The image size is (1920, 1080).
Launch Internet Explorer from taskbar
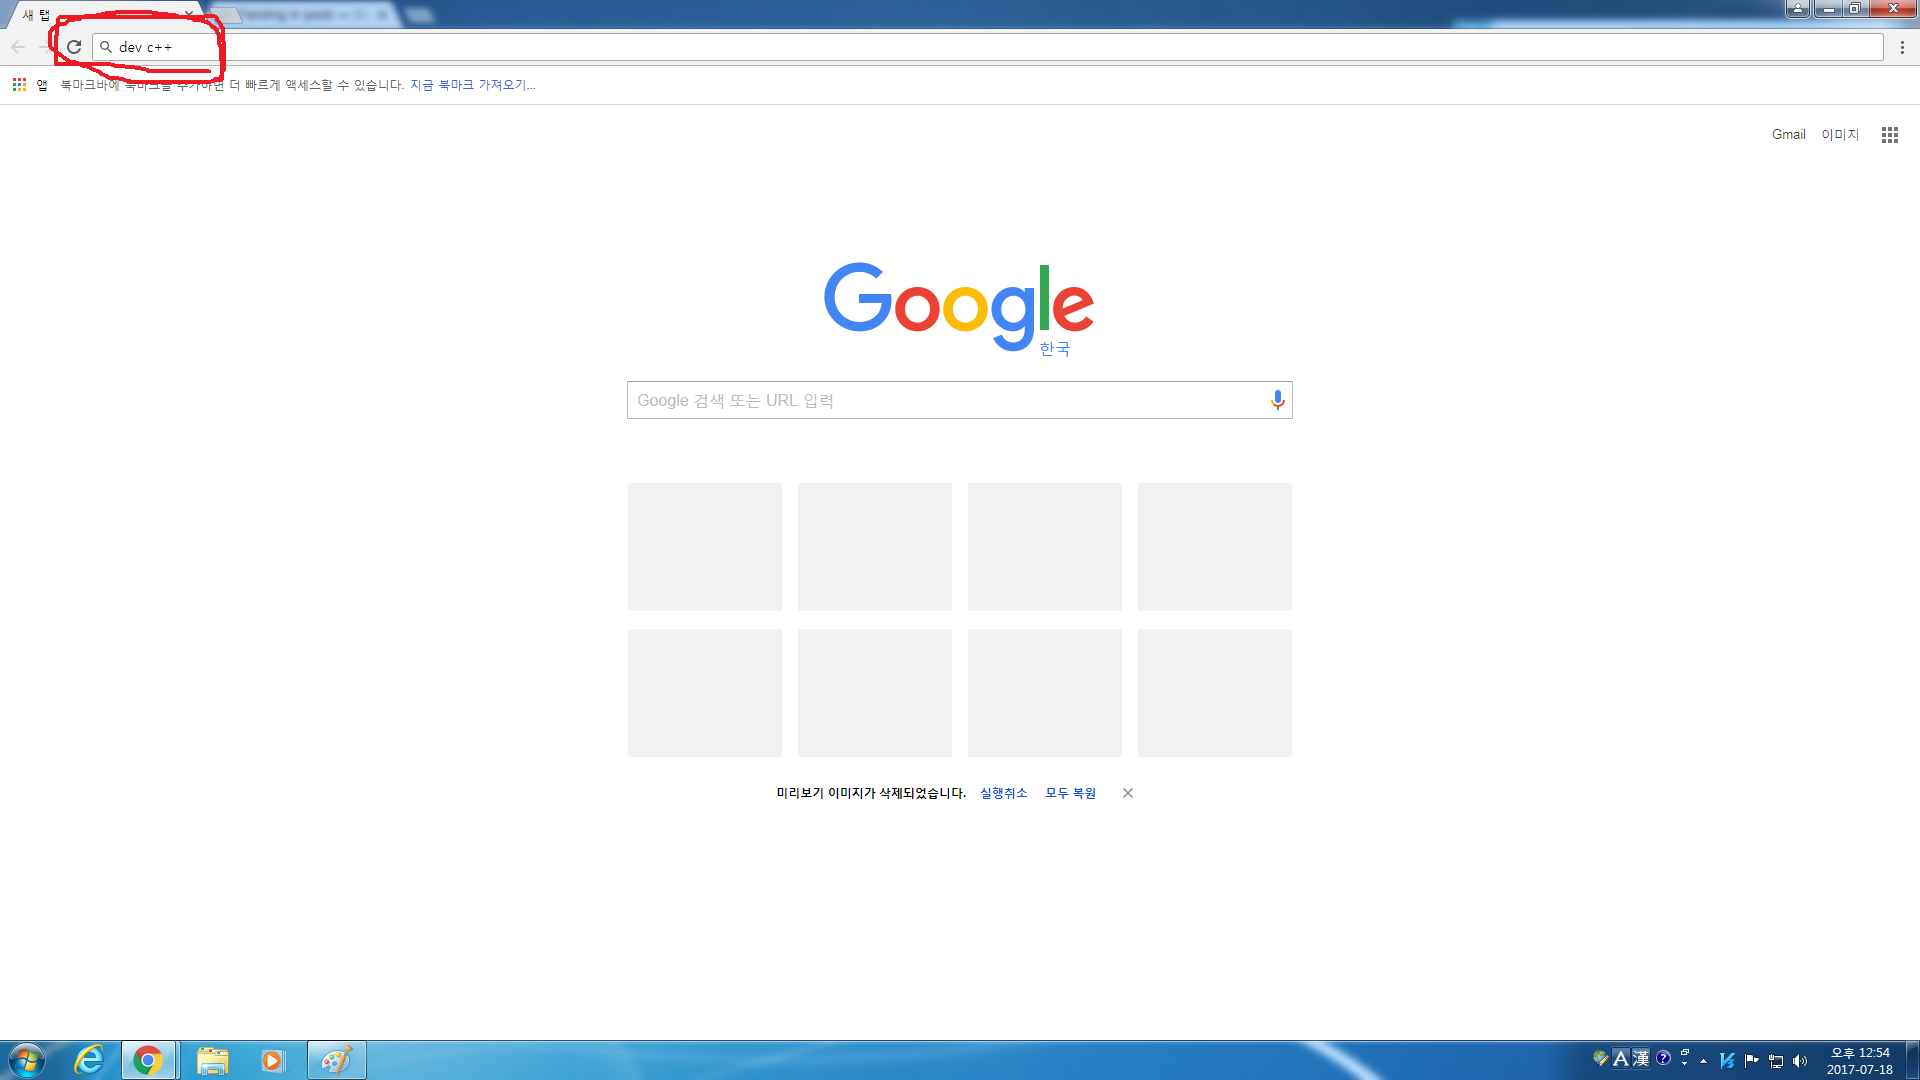(x=89, y=1060)
